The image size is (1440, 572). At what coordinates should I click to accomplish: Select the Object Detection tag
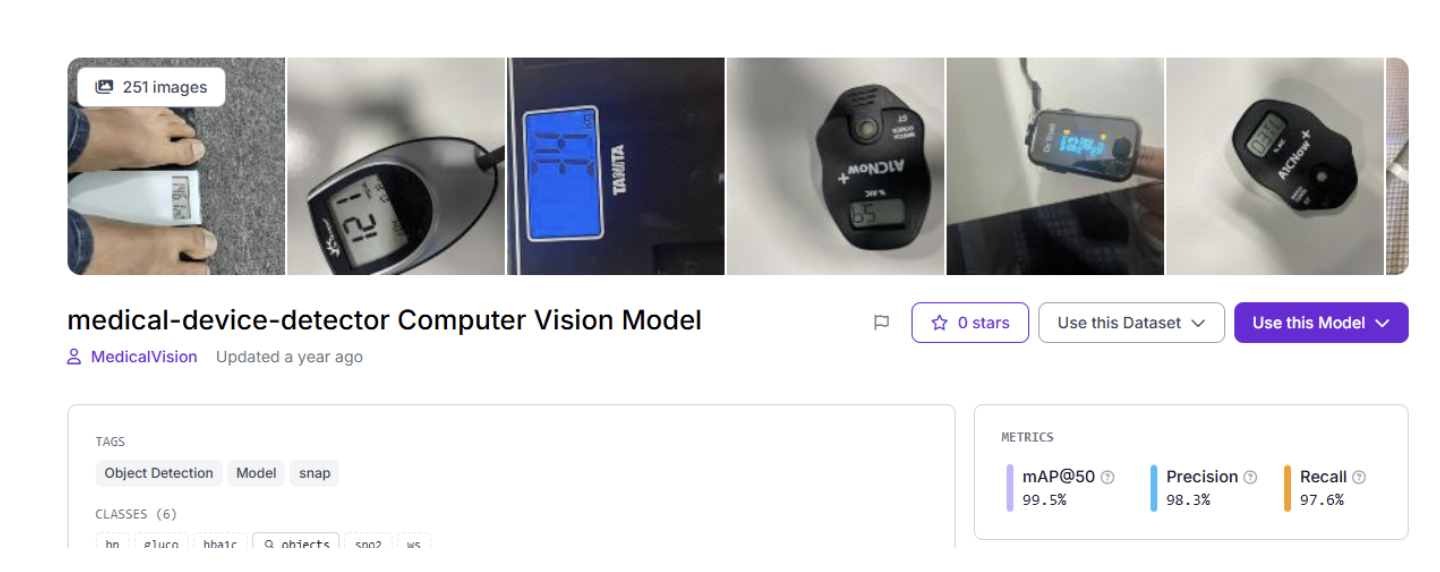159,473
